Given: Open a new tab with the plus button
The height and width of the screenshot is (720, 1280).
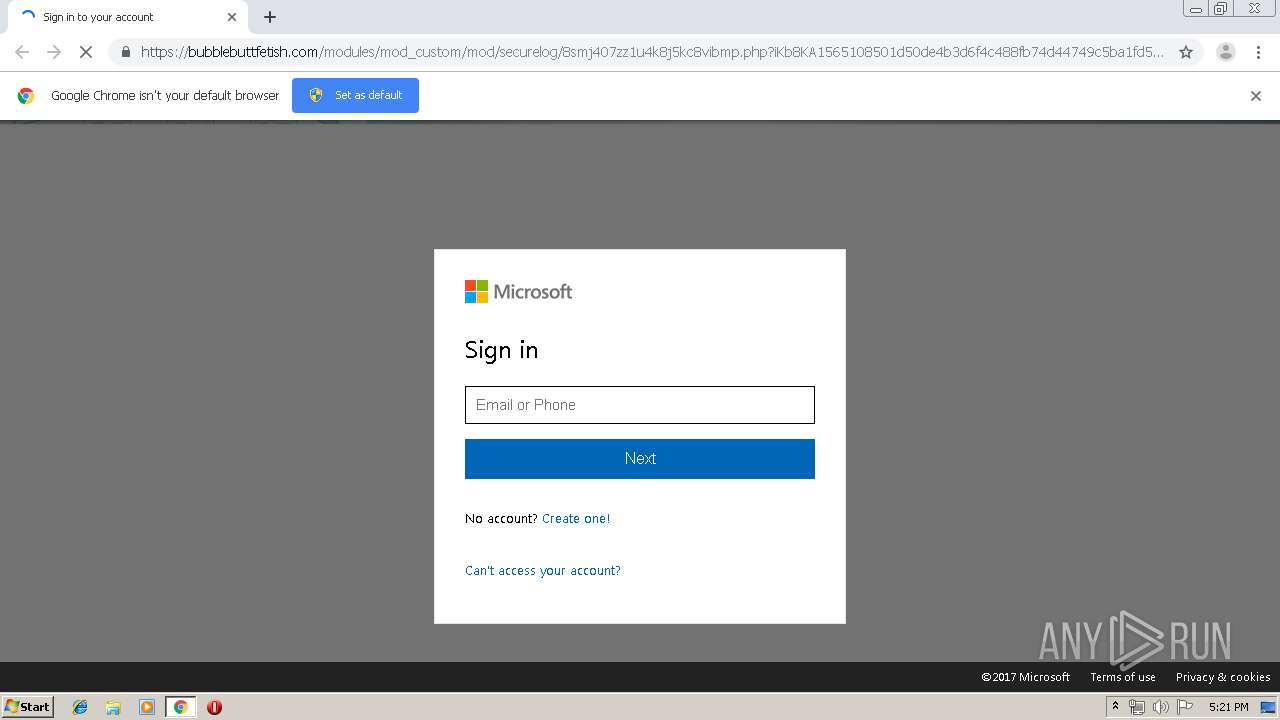Looking at the screenshot, I should (270, 17).
